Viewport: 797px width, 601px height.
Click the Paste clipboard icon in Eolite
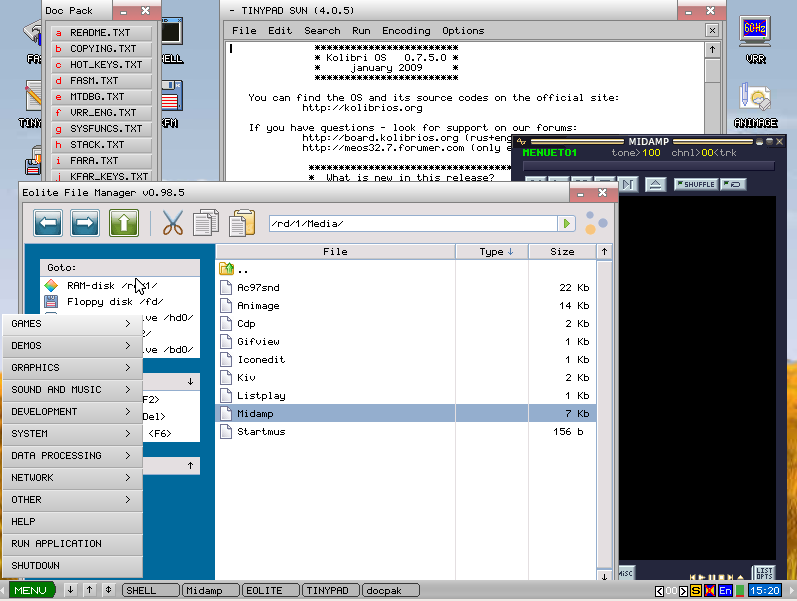coord(242,223)
